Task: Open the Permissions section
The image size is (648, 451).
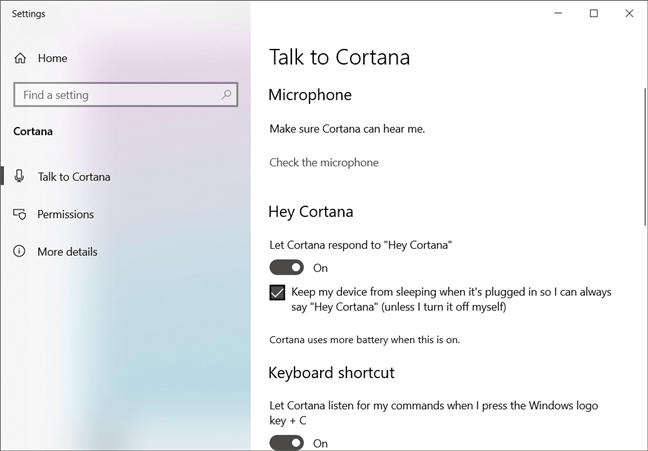Action: tap(65, 214)
